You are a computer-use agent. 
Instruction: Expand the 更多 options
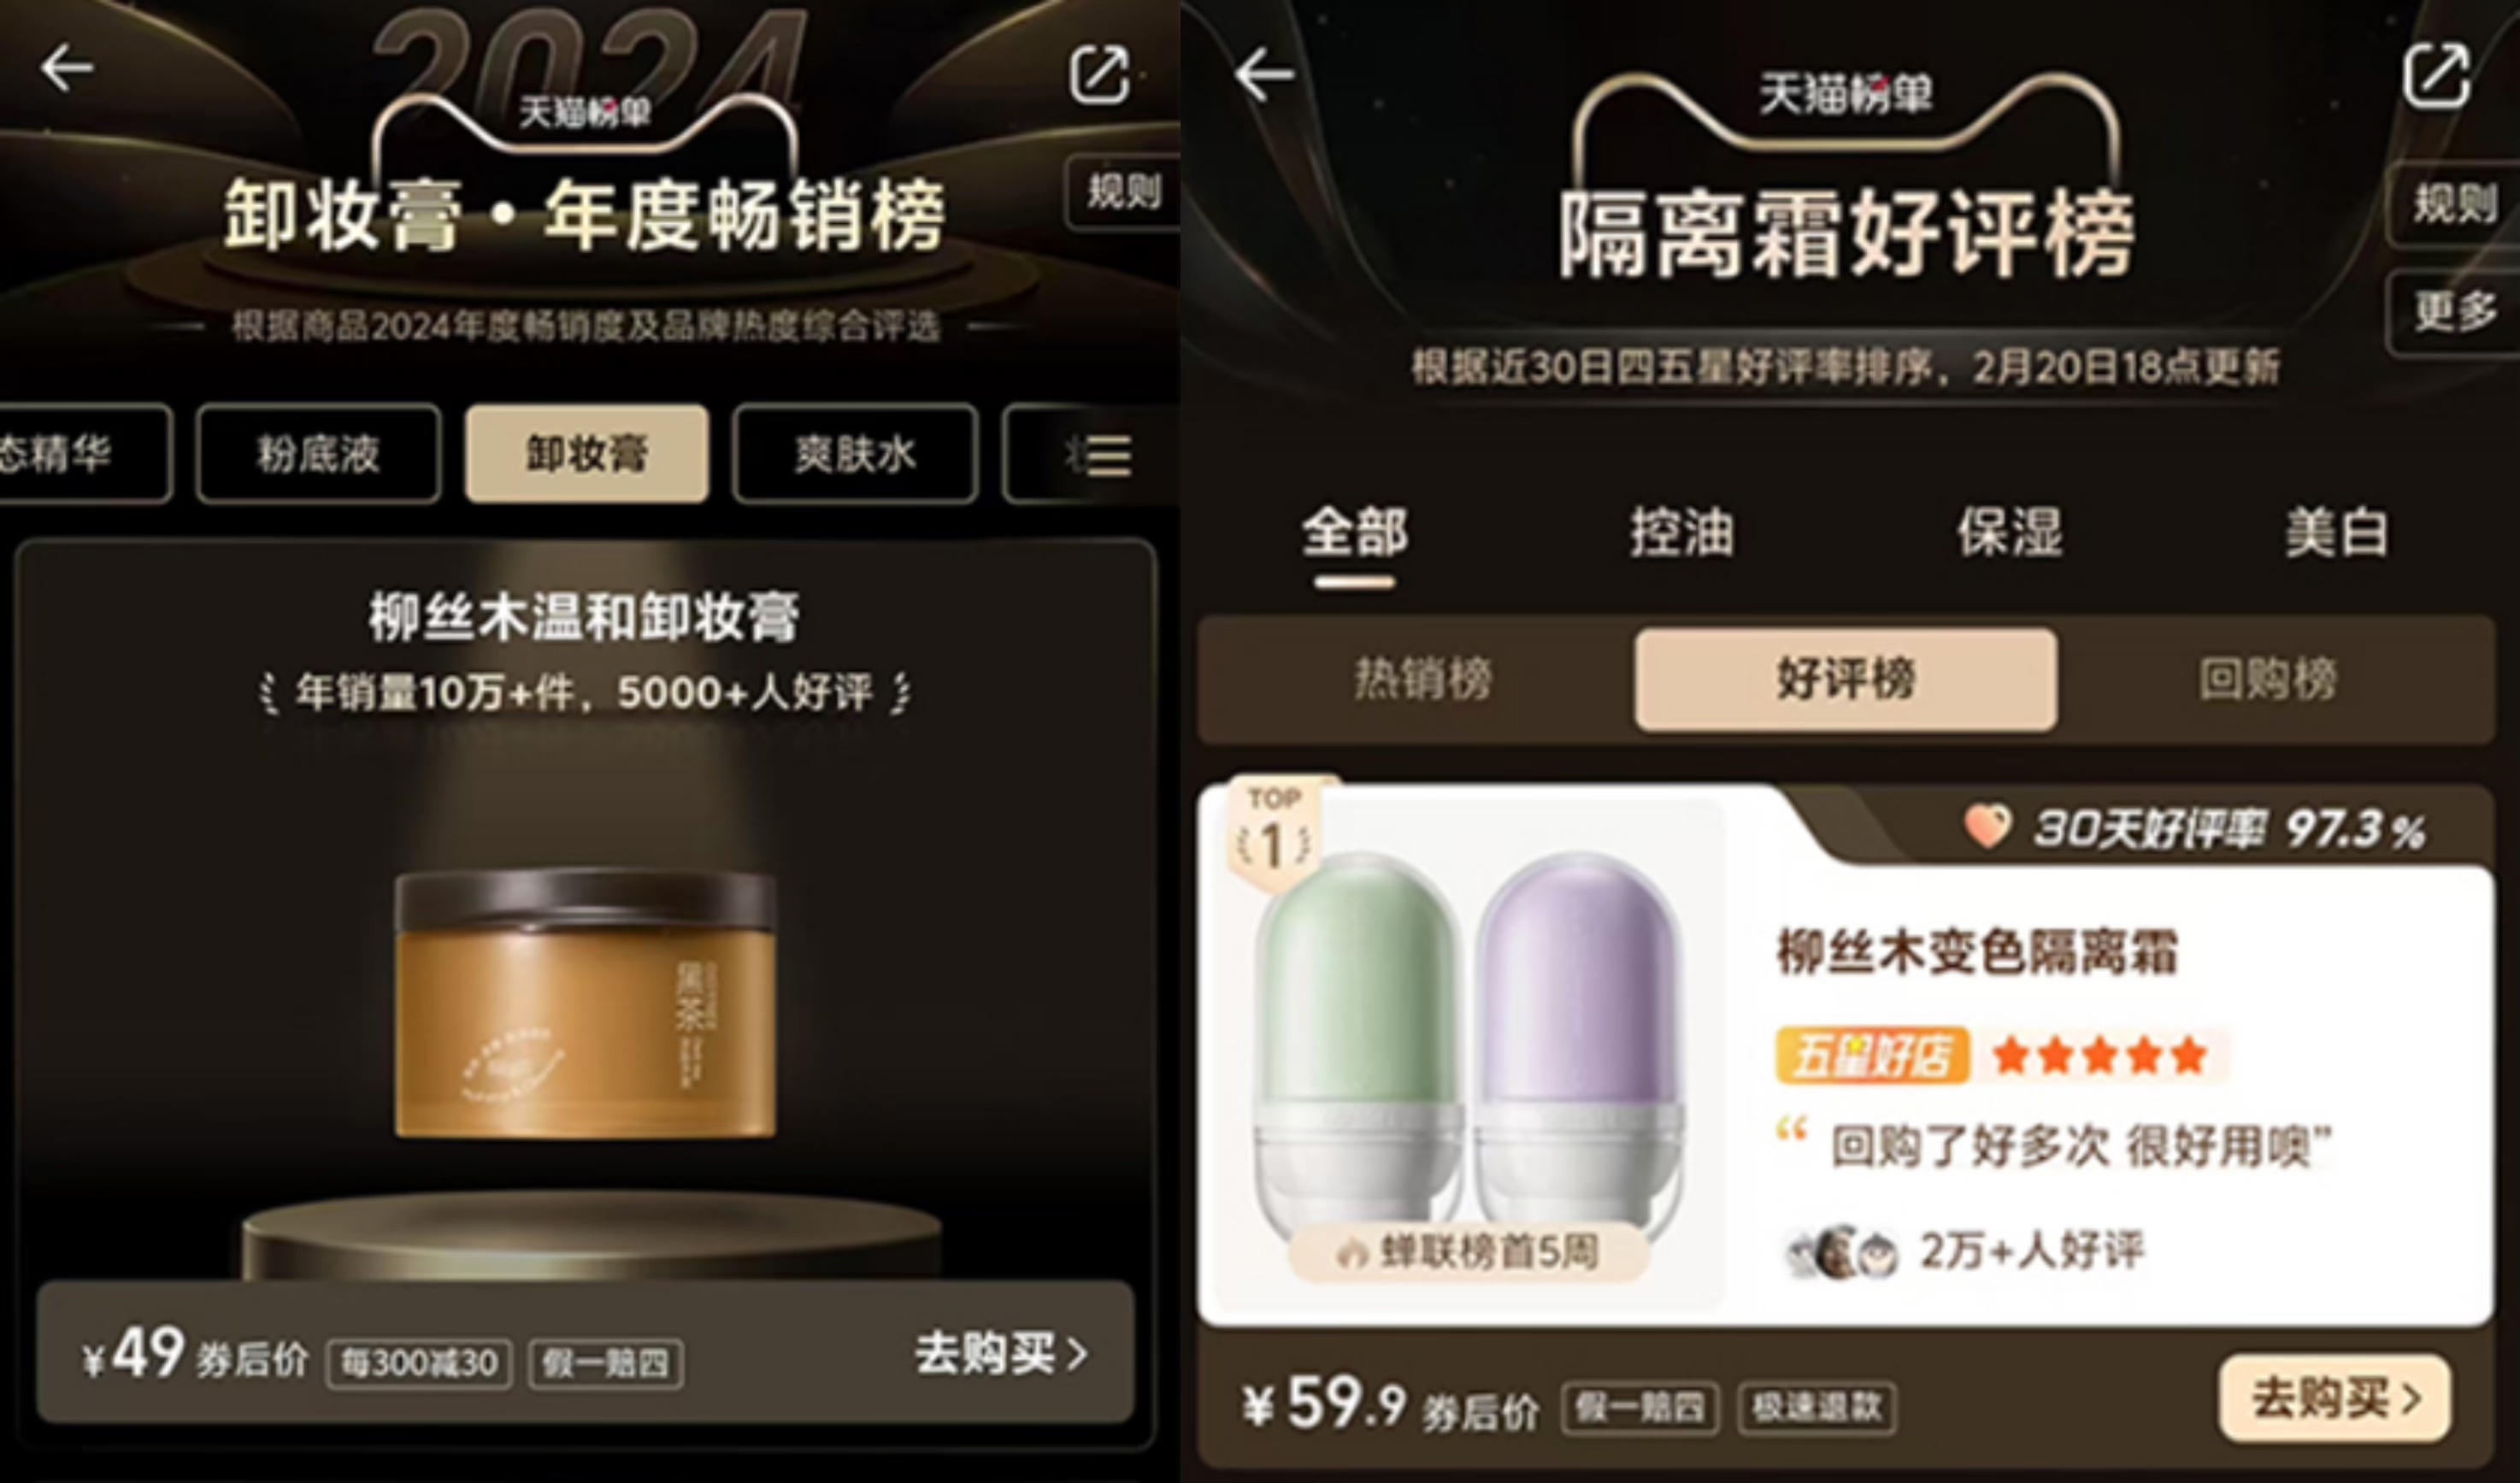pos(2455,312)
